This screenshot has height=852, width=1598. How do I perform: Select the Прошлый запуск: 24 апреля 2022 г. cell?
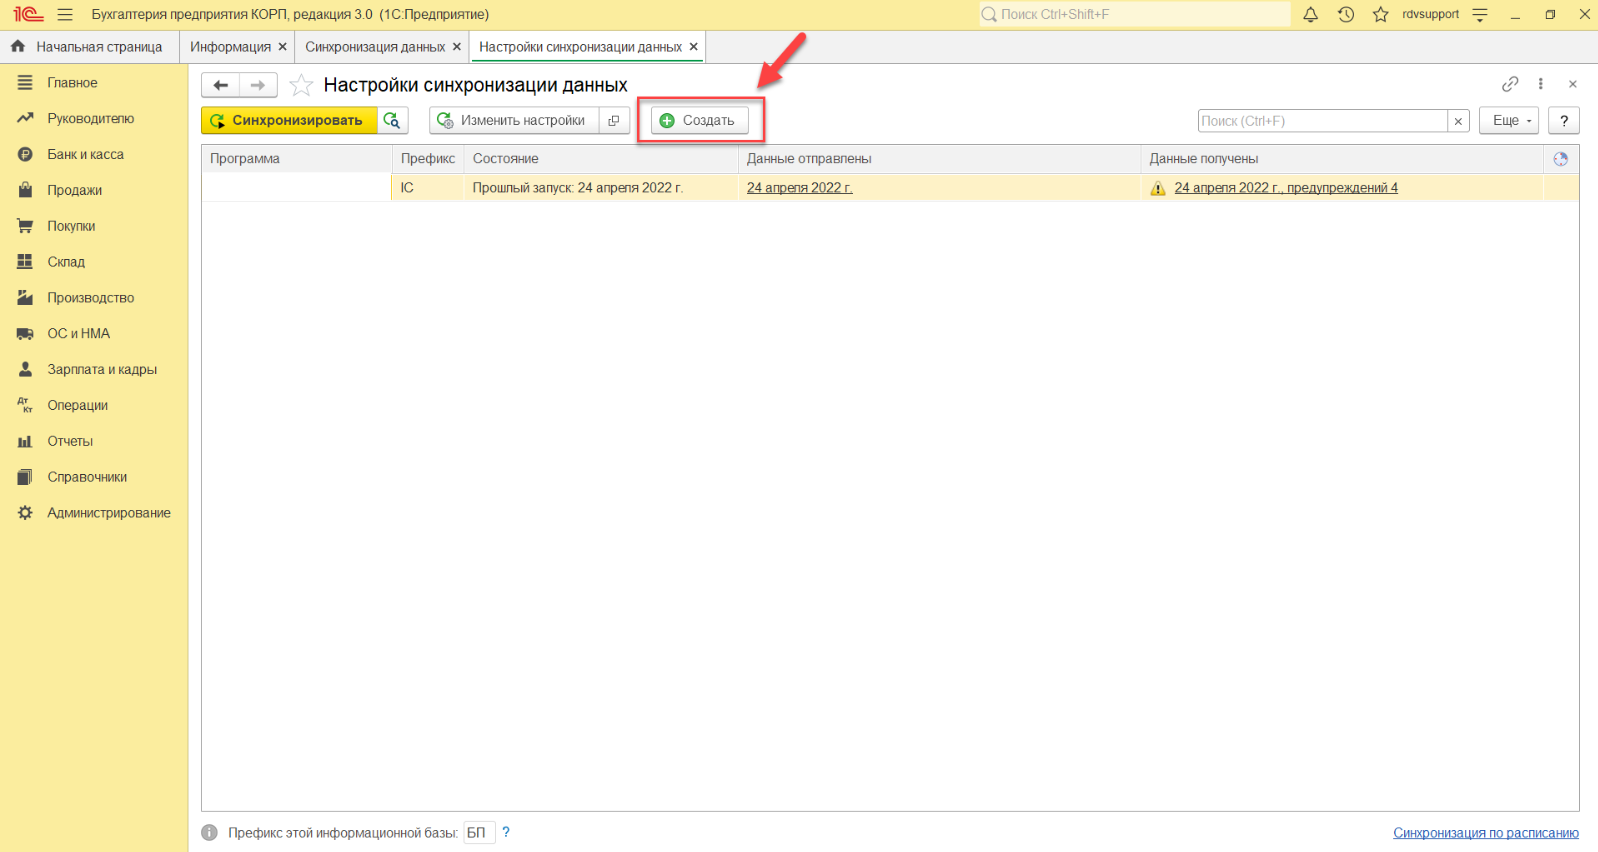[601, 188]
